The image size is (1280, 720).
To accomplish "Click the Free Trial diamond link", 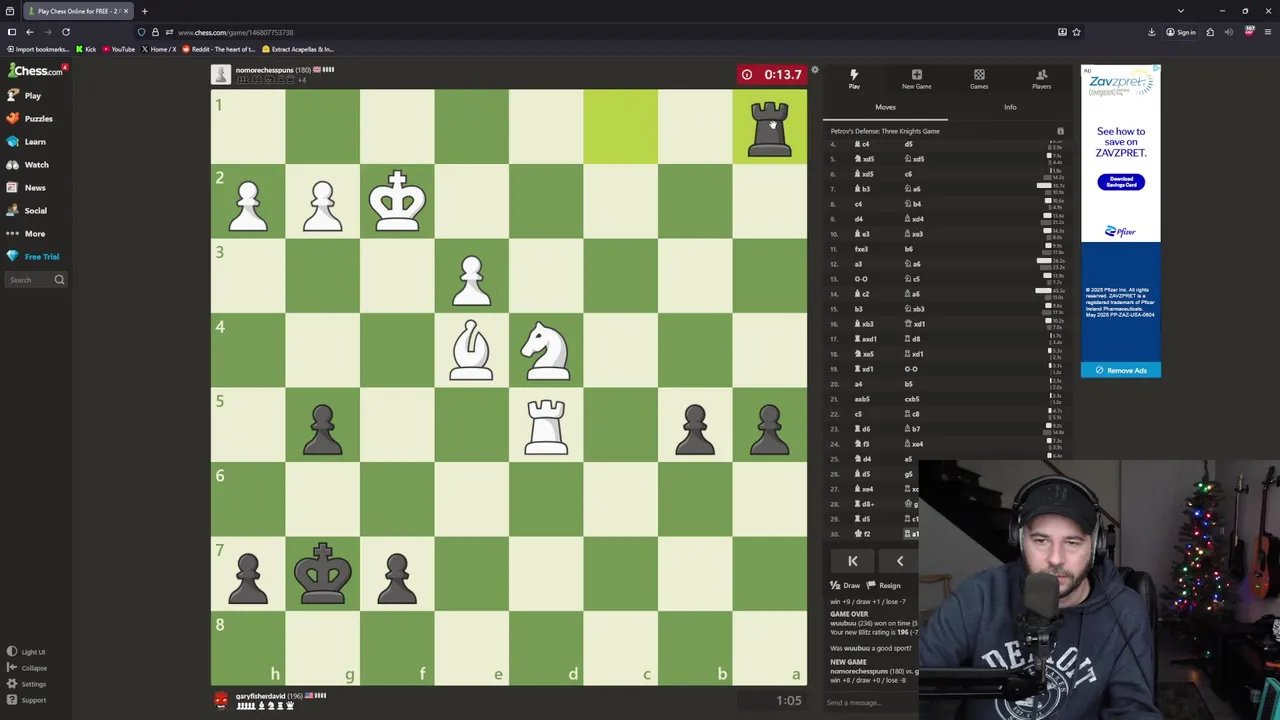I will pos(33,257).
